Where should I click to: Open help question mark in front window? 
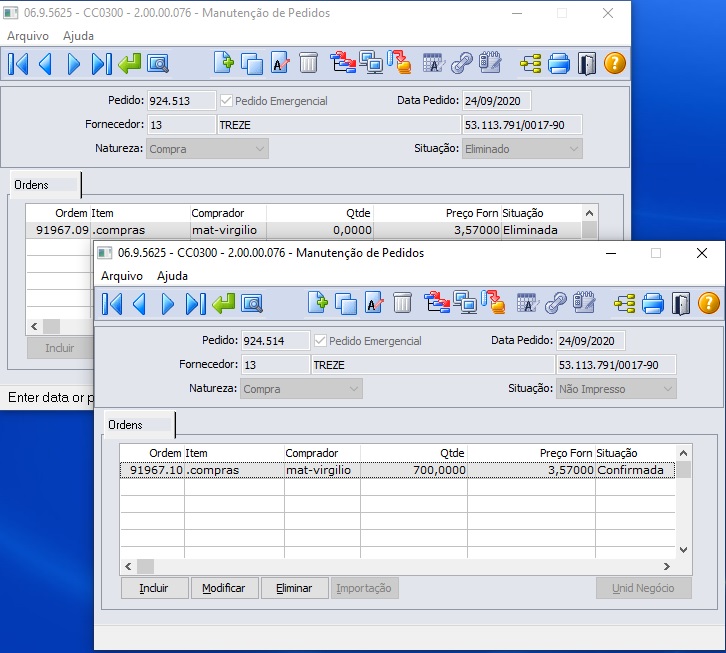click(709, 304)
